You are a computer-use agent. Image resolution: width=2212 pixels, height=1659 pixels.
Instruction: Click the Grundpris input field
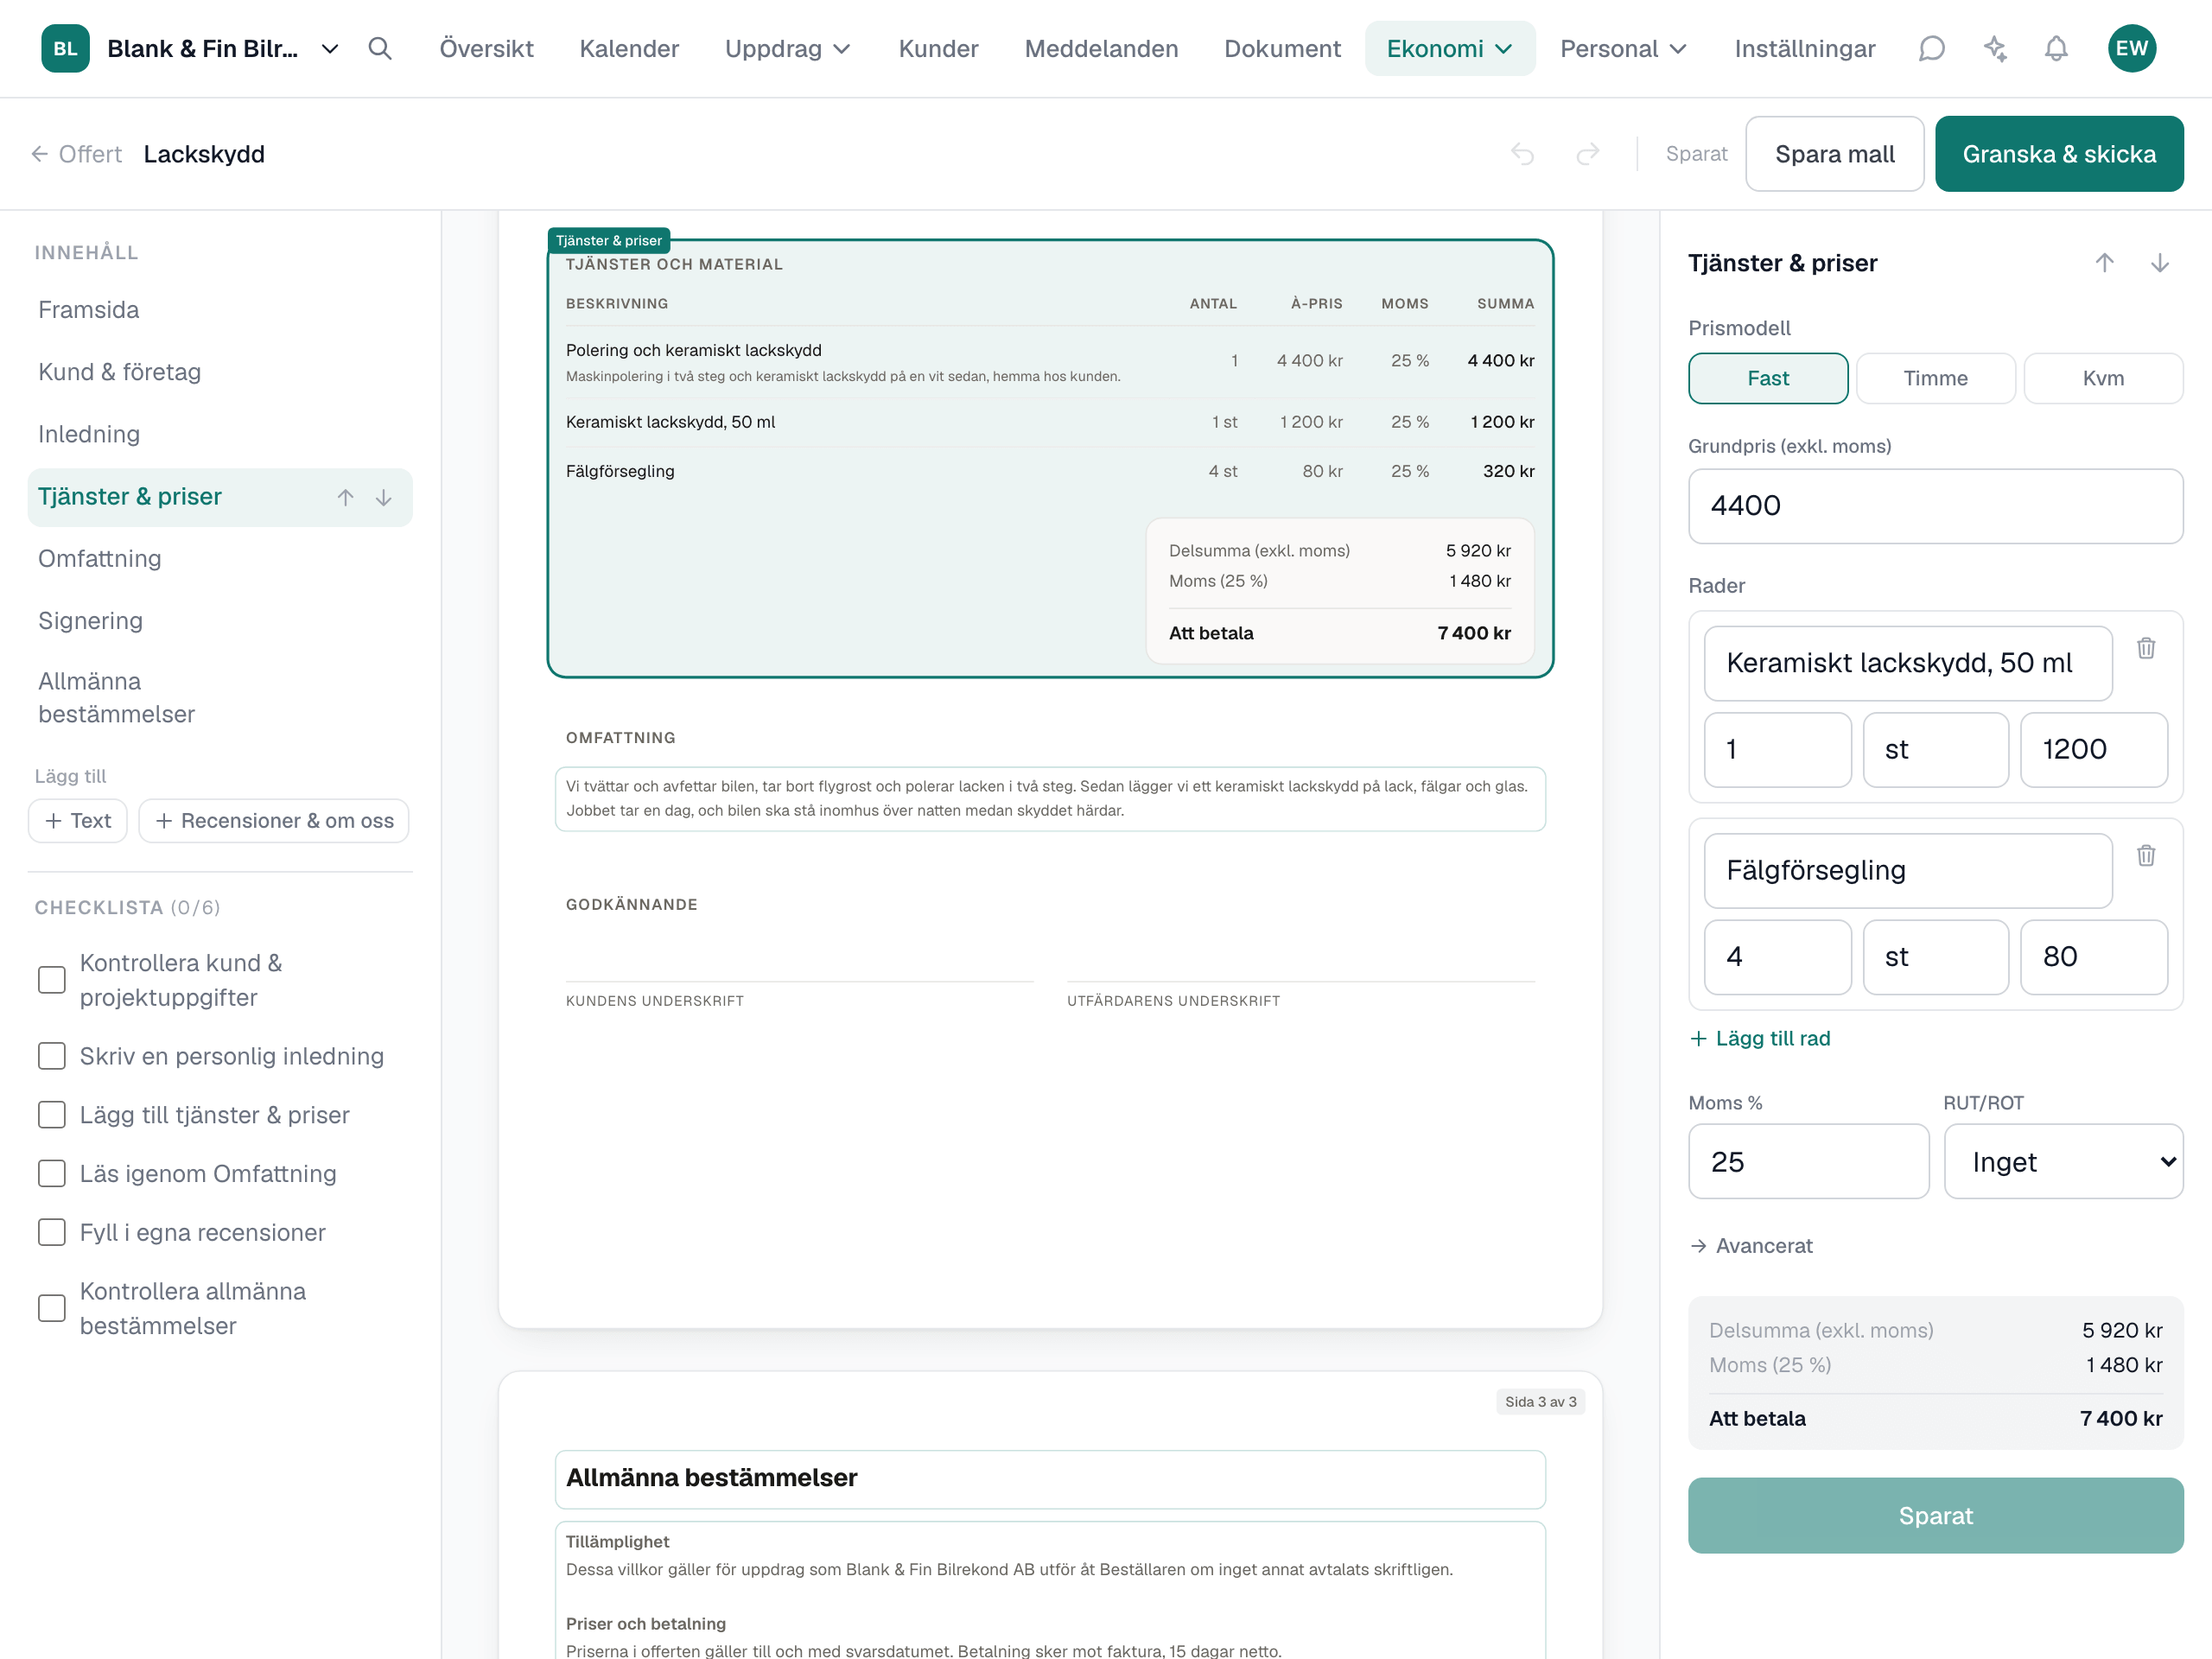[1935, 506]
